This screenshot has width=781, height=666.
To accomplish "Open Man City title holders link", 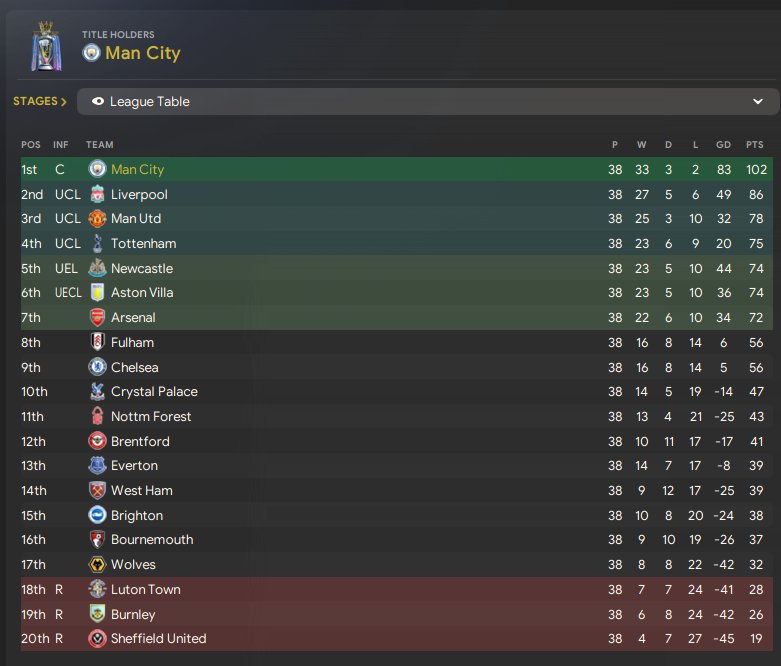I will coord(143,53).
